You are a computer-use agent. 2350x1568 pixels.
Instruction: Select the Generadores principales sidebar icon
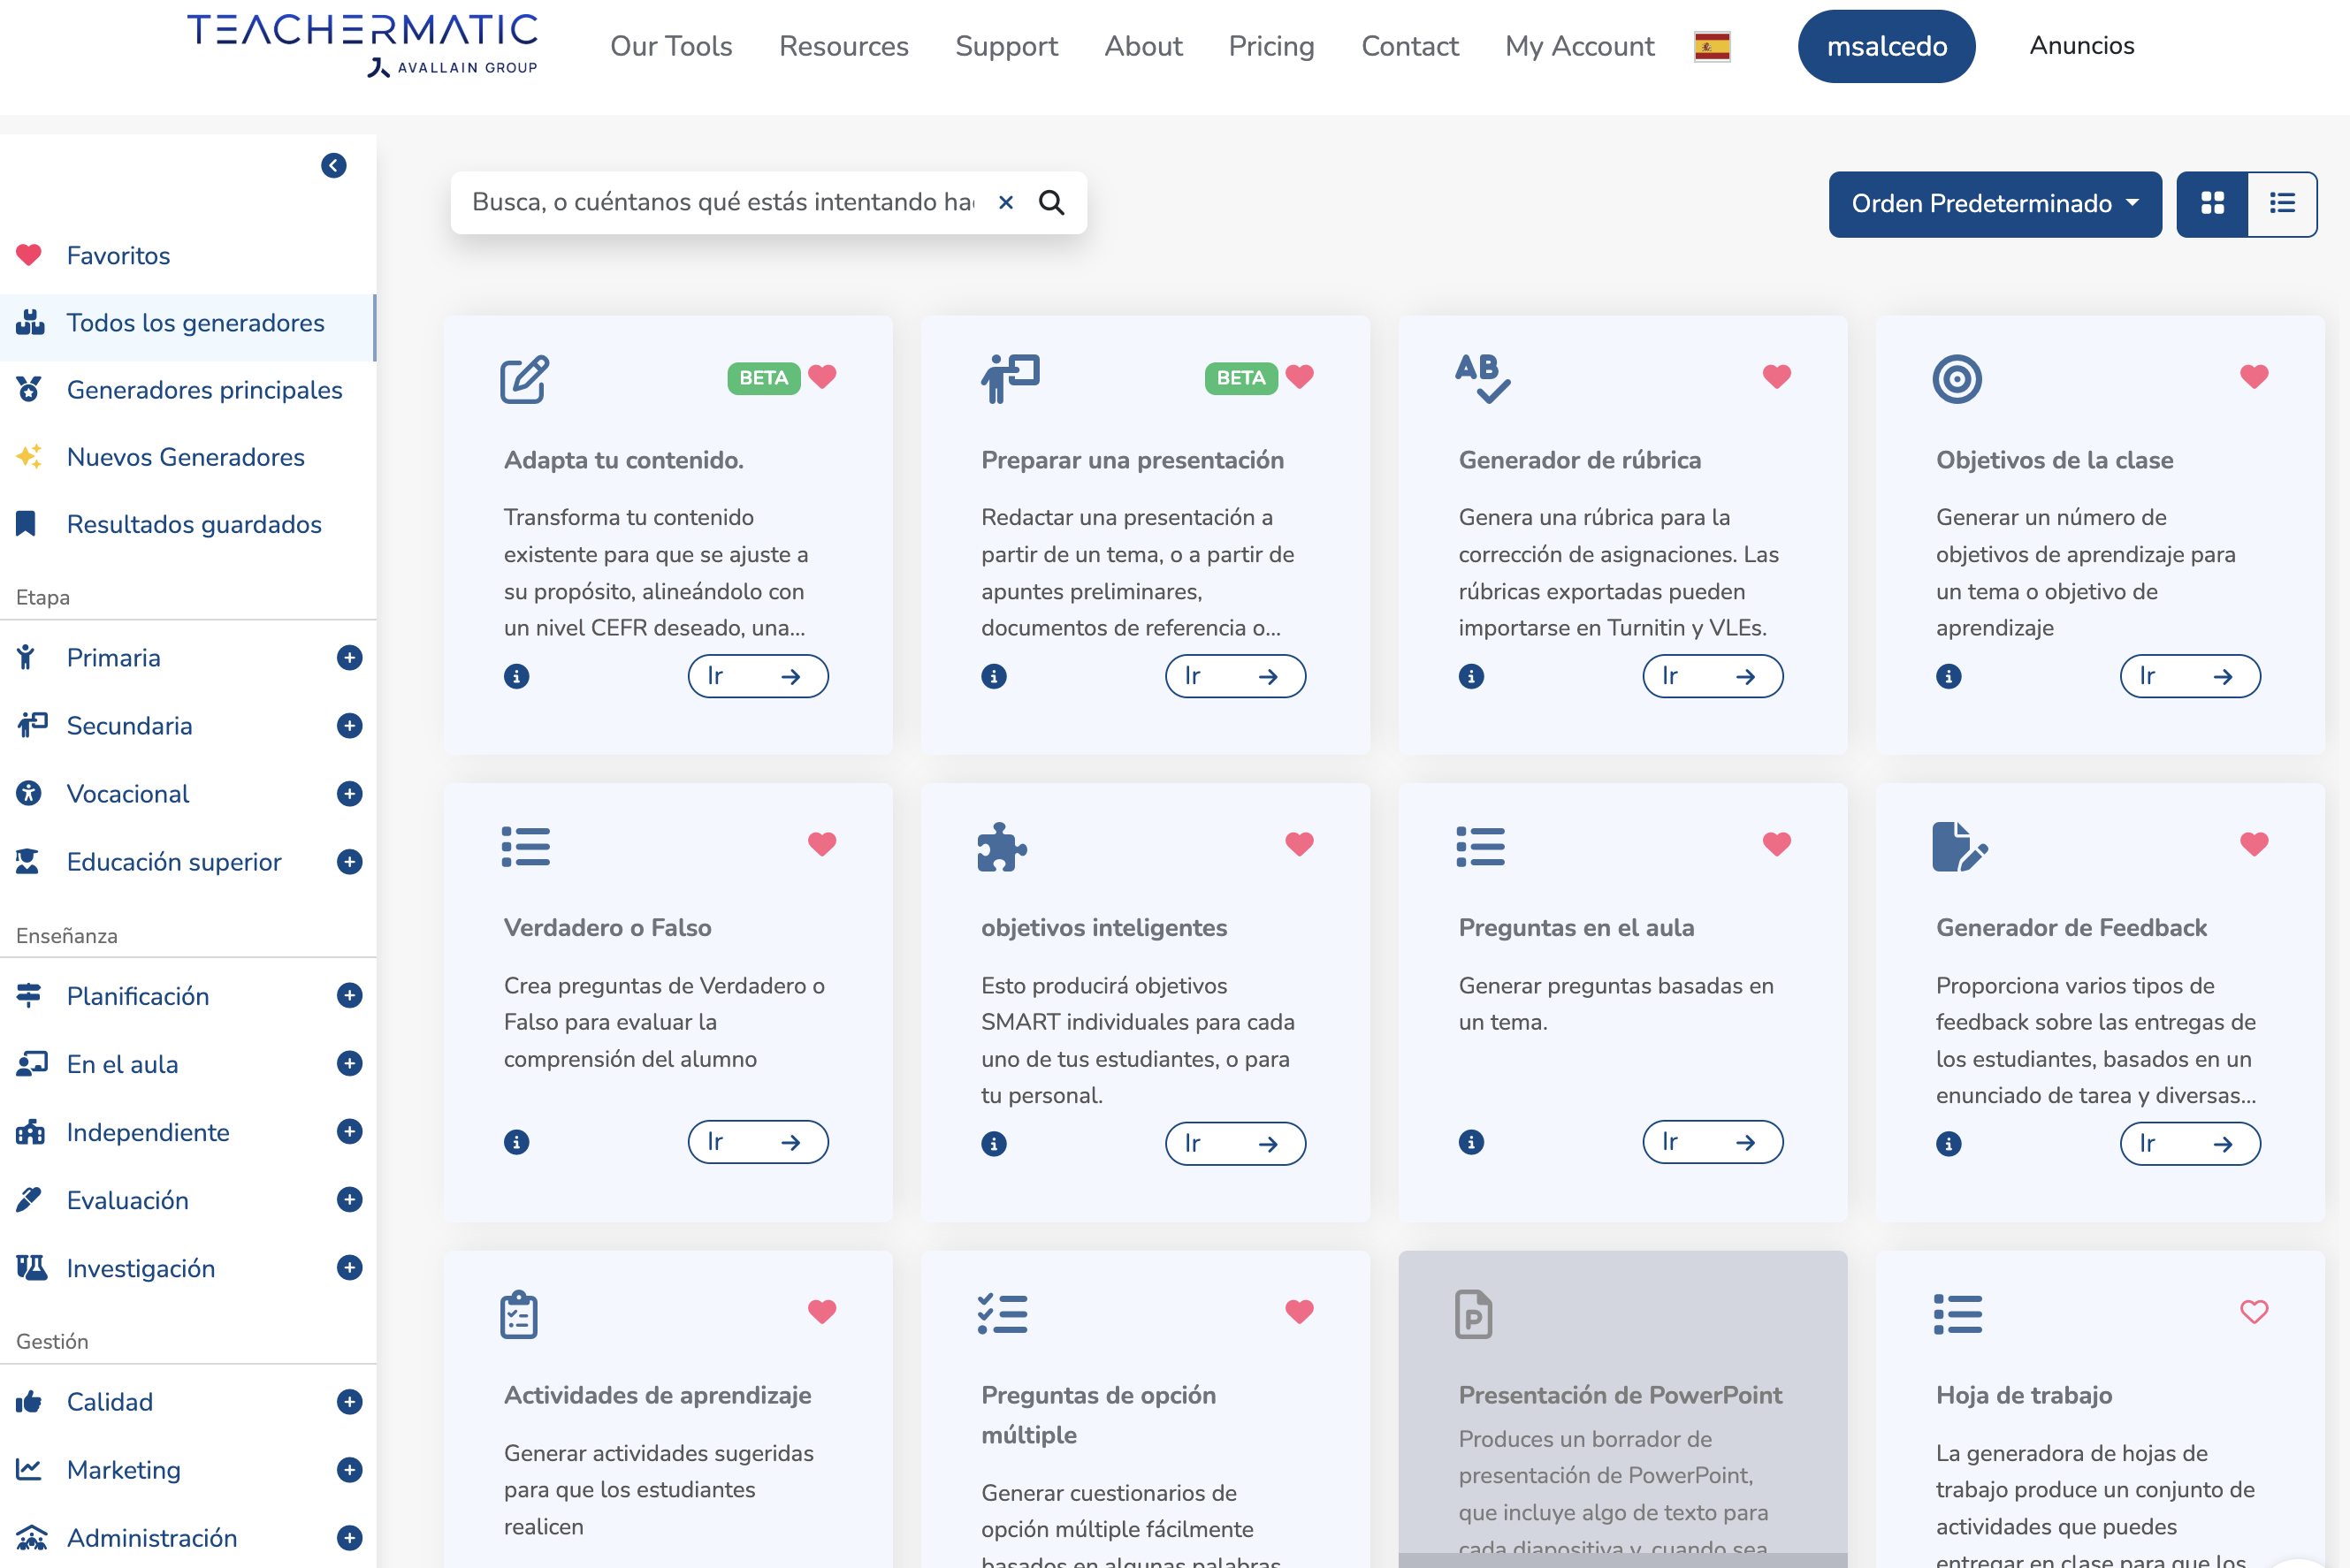[x=30, y=389]
